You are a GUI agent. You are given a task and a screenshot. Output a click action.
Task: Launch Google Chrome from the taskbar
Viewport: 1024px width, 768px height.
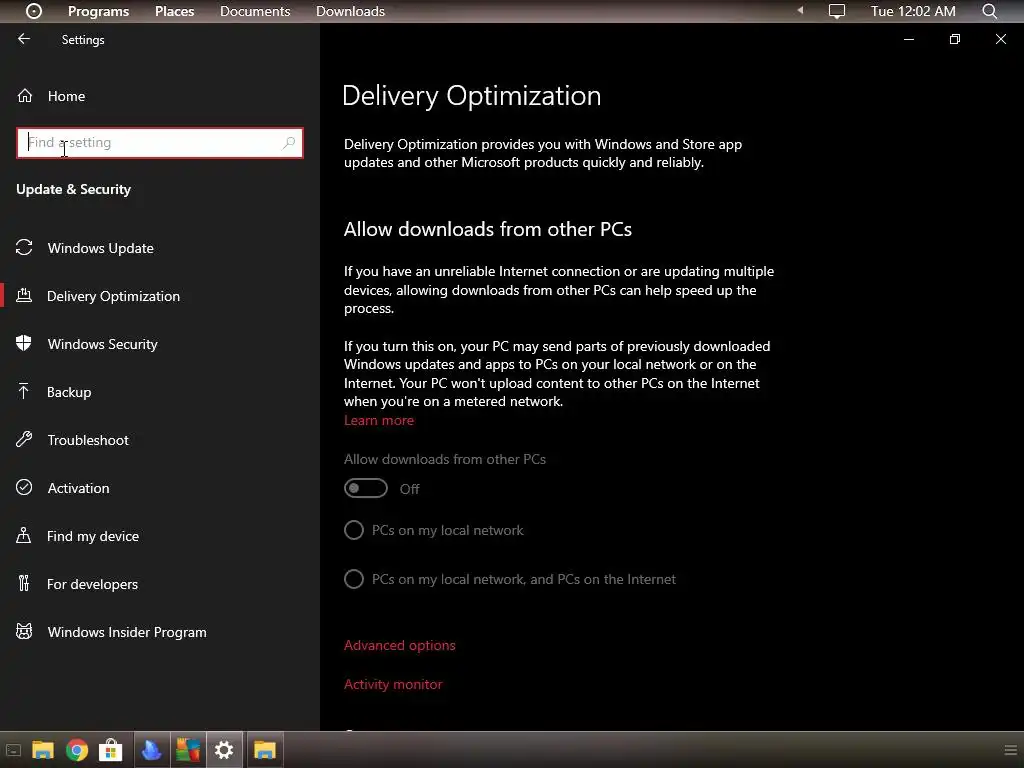77,750
